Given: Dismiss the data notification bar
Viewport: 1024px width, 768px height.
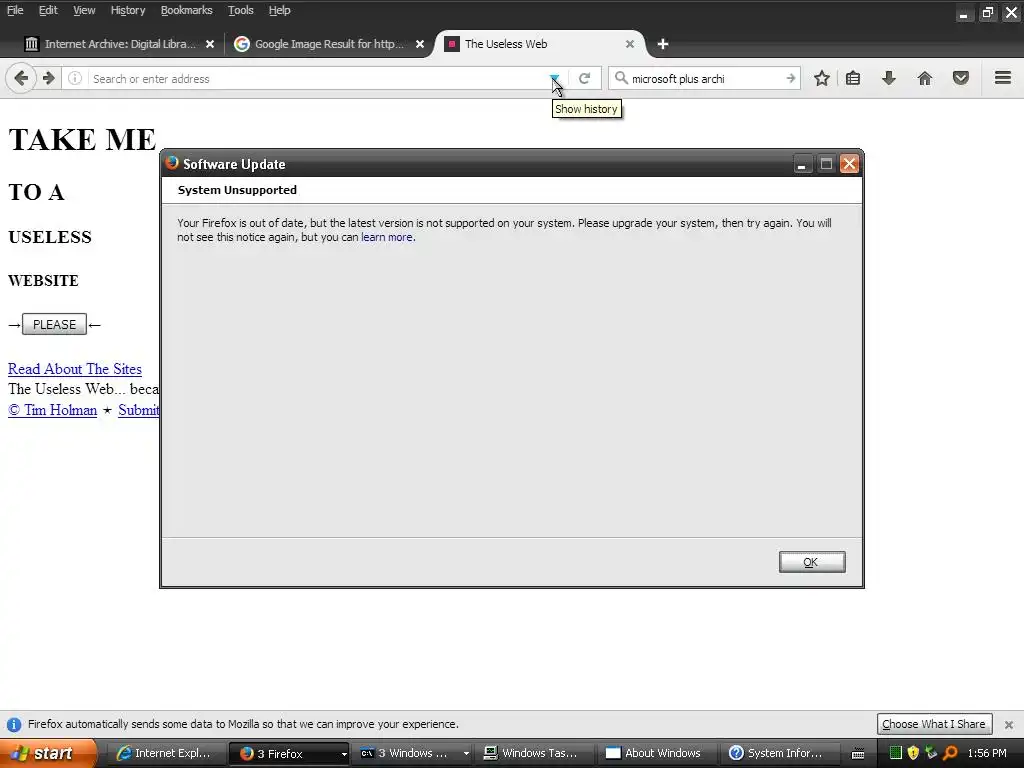Looking at the screenshot, I should [1008, 724].
